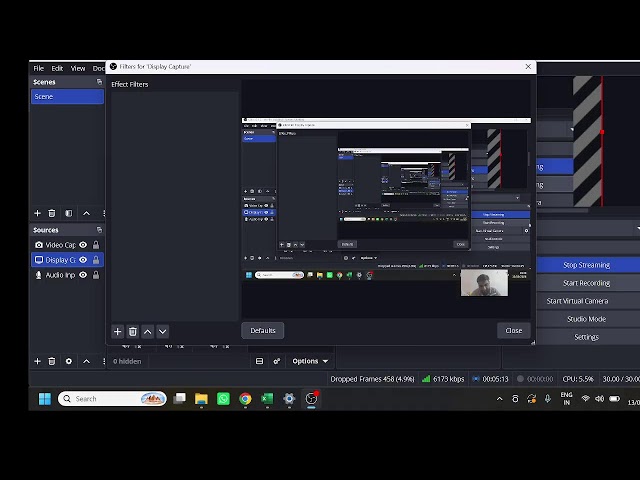640x480 pixels.
Task: Remove the selected scene with trash icon
Action: coord(52,213)
